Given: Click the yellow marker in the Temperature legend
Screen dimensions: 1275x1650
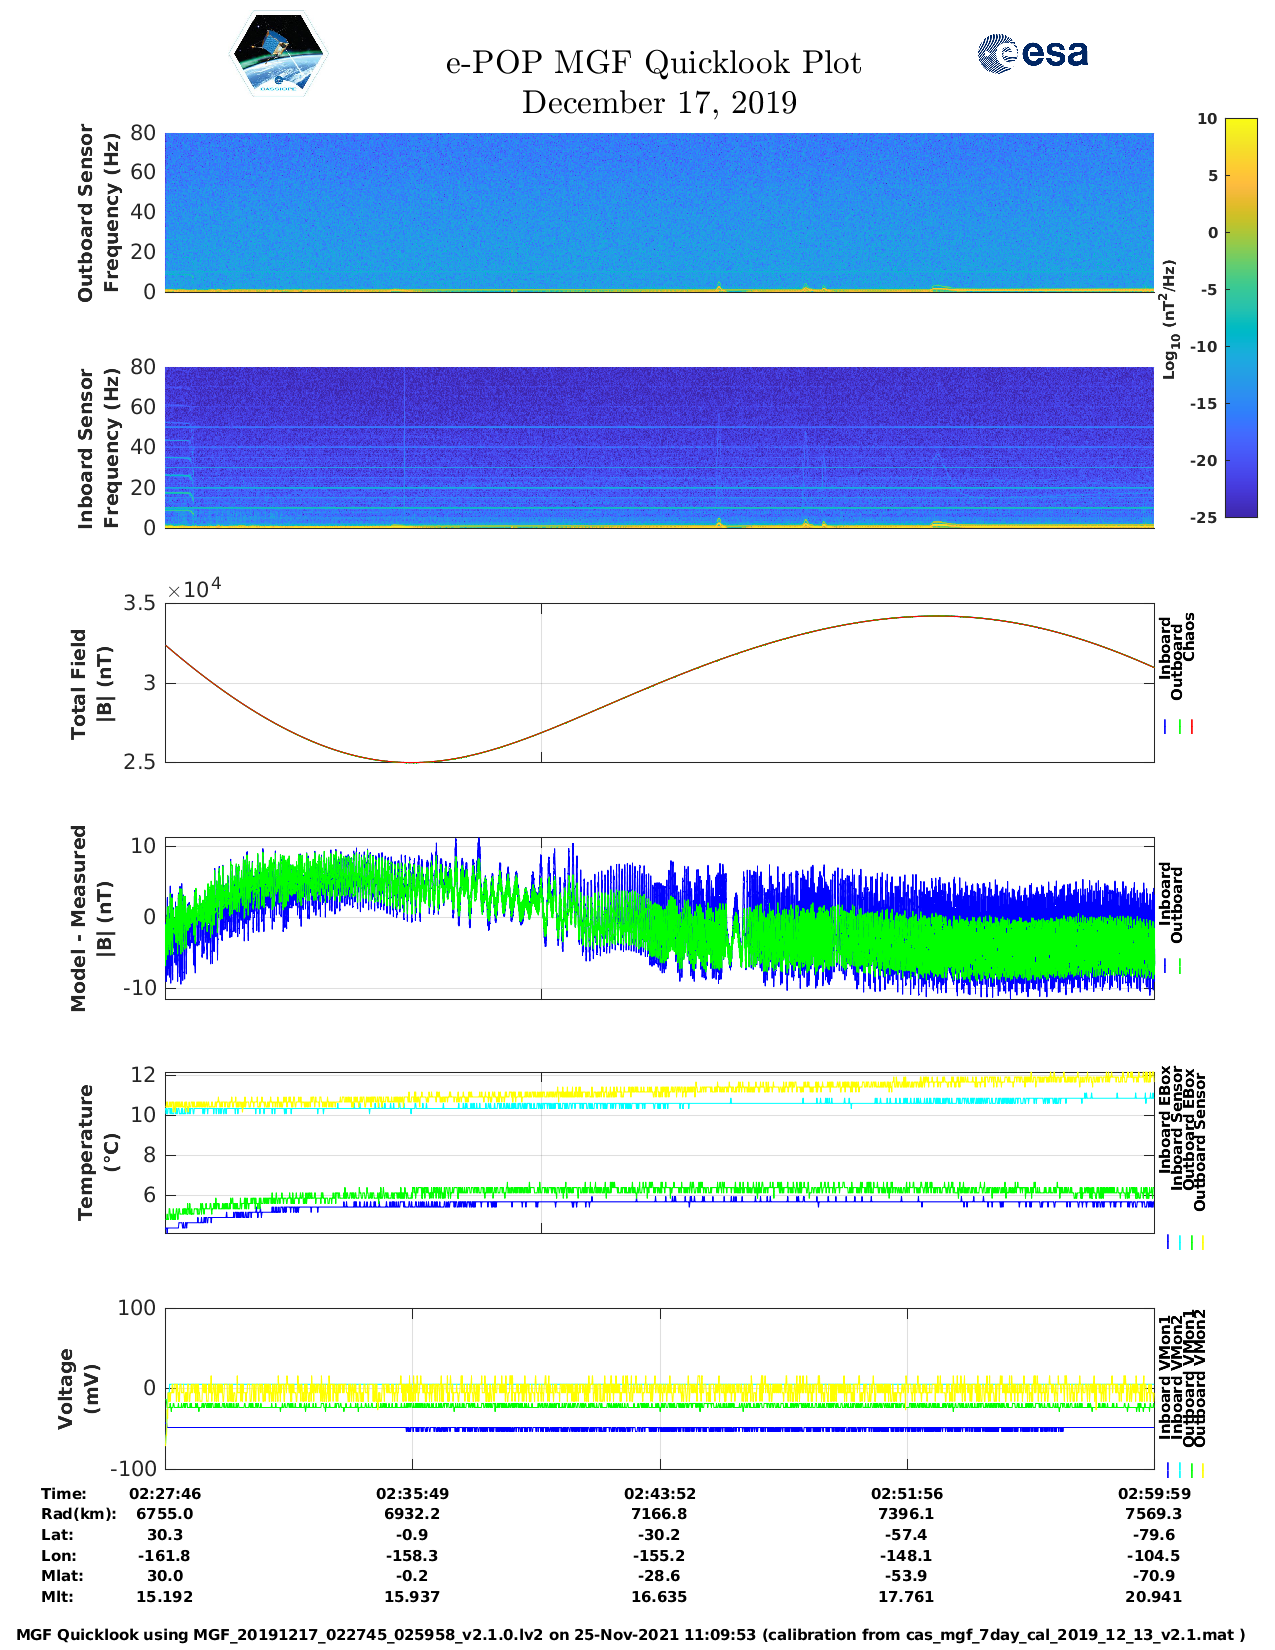Looking at the screenshot, I should (x=1202, y=1242).
